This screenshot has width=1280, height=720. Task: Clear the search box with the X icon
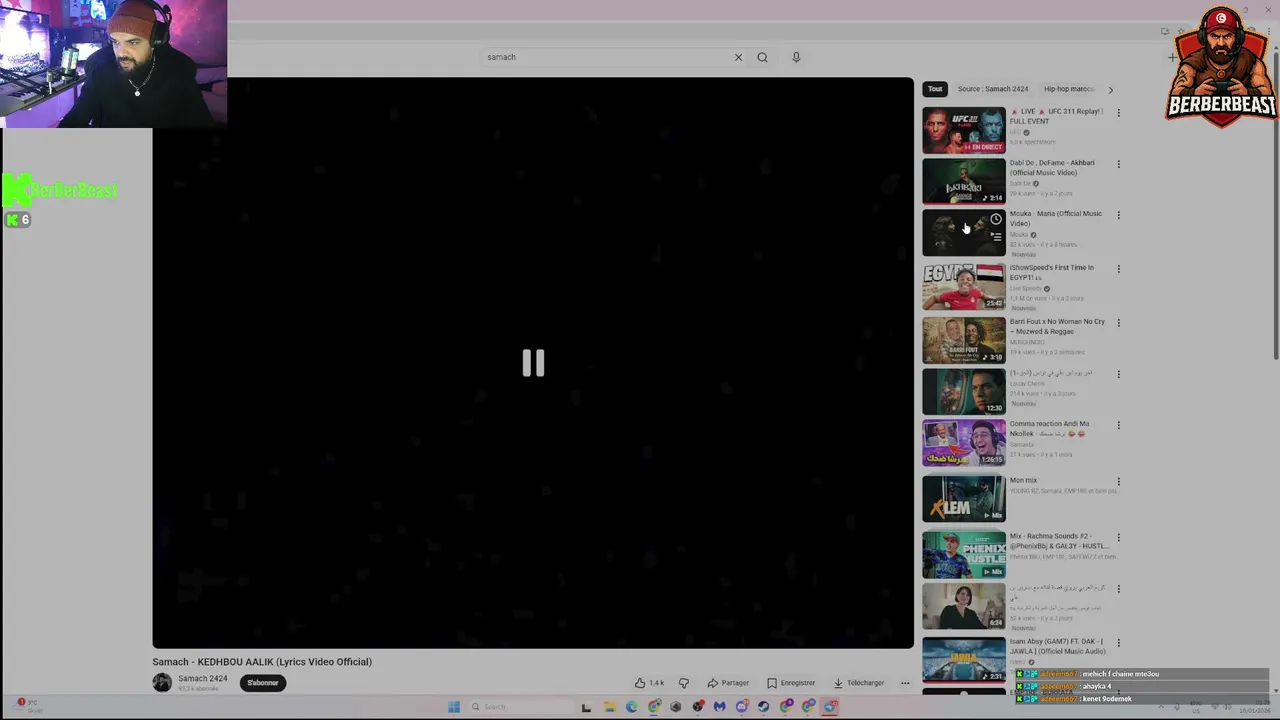(738, 57)
